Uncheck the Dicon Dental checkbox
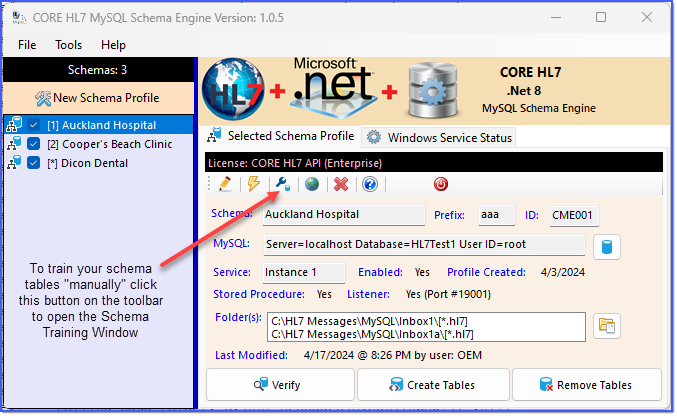The width and height of the screenshot is (677, 416). 34,163
